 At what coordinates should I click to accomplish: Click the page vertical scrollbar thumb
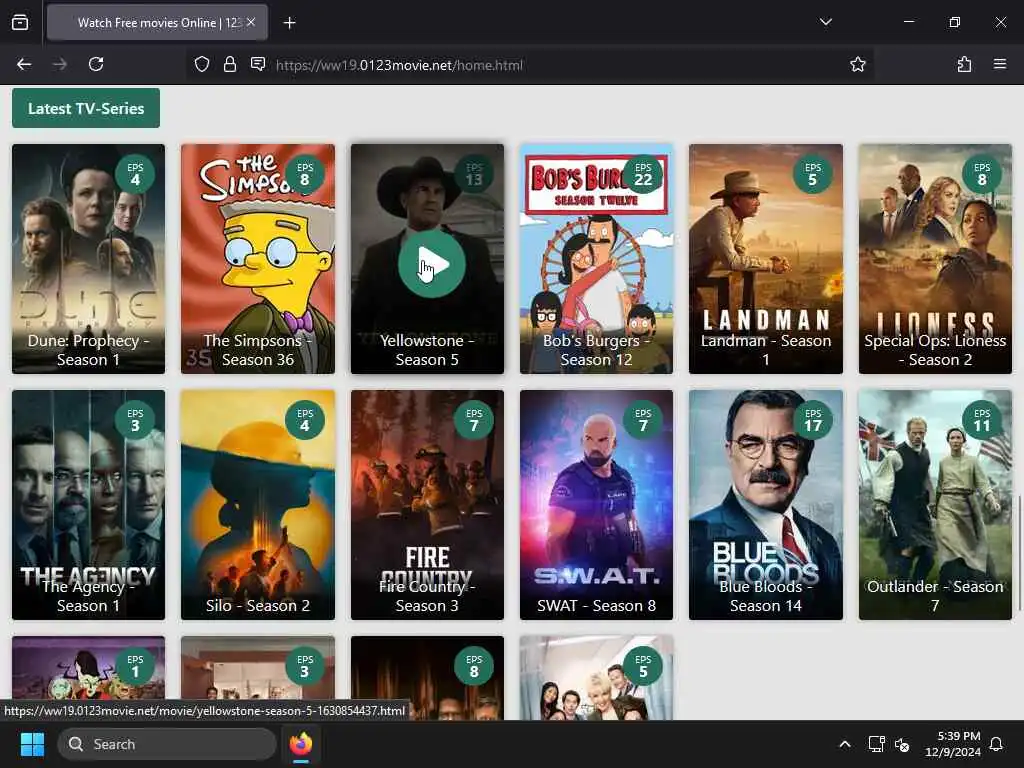click(1019, 554)
